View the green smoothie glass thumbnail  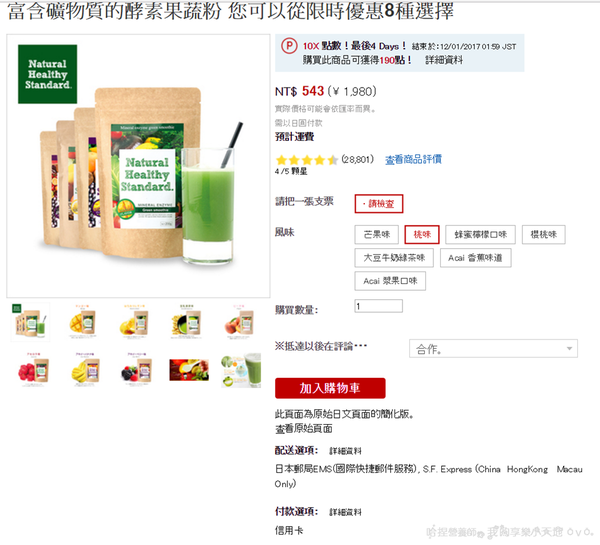pyautogui.click(x=241, y=370)
